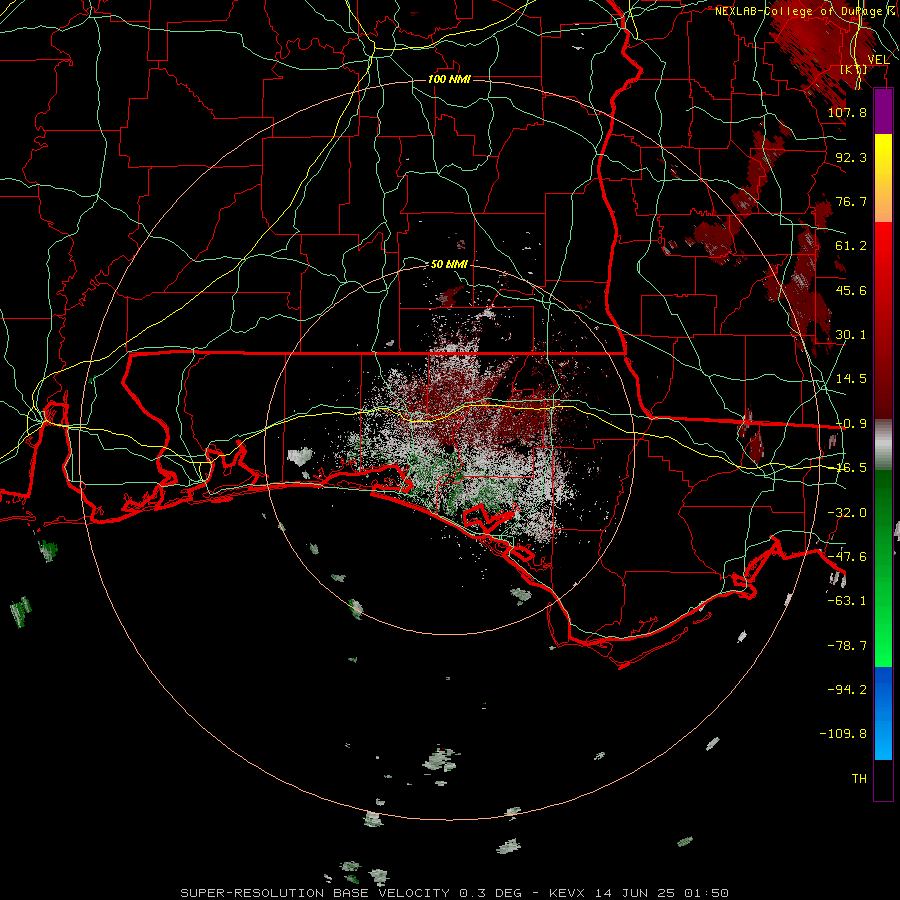This screenshot has height=900, width=900.
Task: Select the -78.7 velocity scale value
Action: [x=847, y=646]
